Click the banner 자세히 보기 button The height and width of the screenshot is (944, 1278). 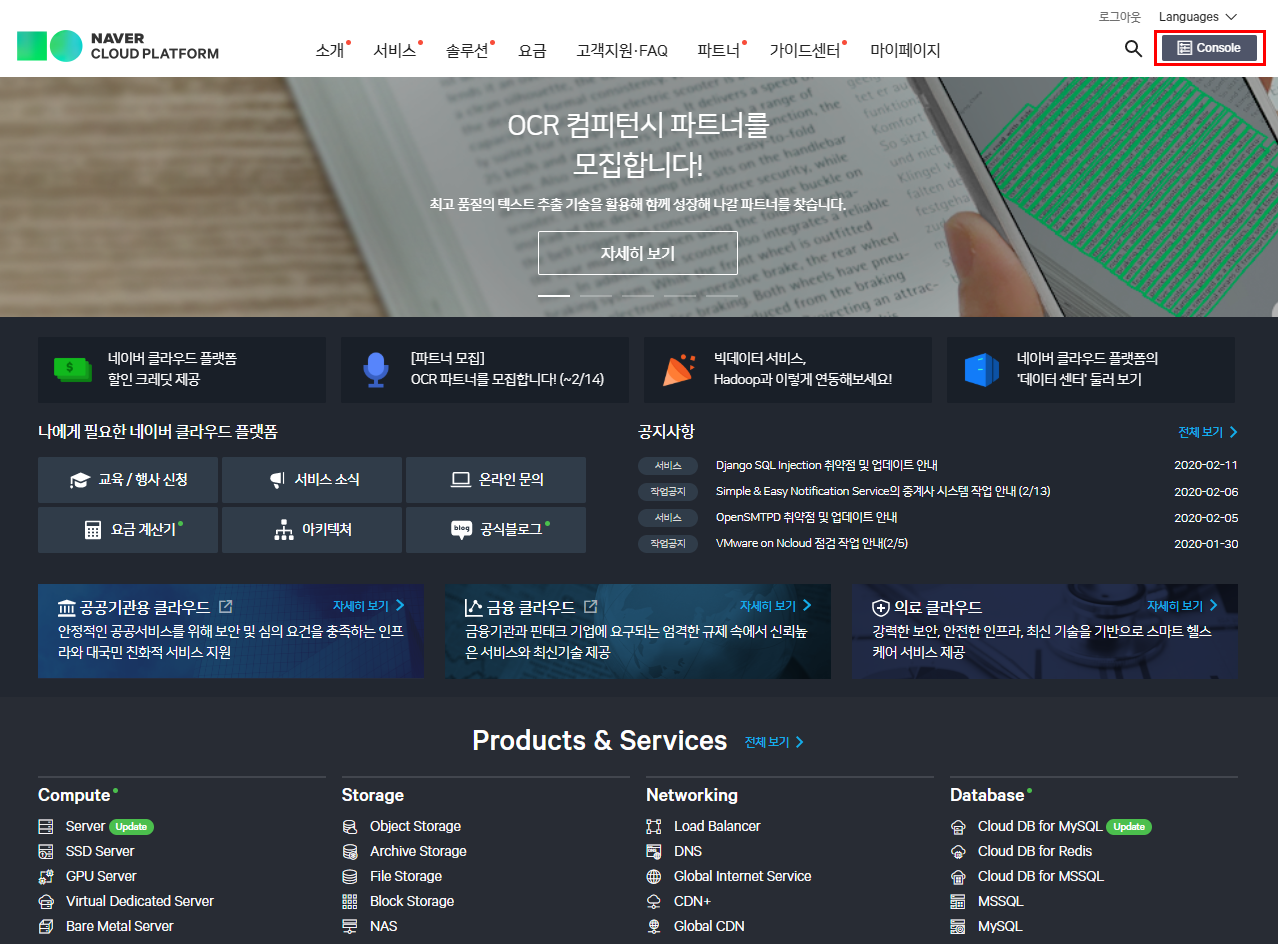click(638, 253)
